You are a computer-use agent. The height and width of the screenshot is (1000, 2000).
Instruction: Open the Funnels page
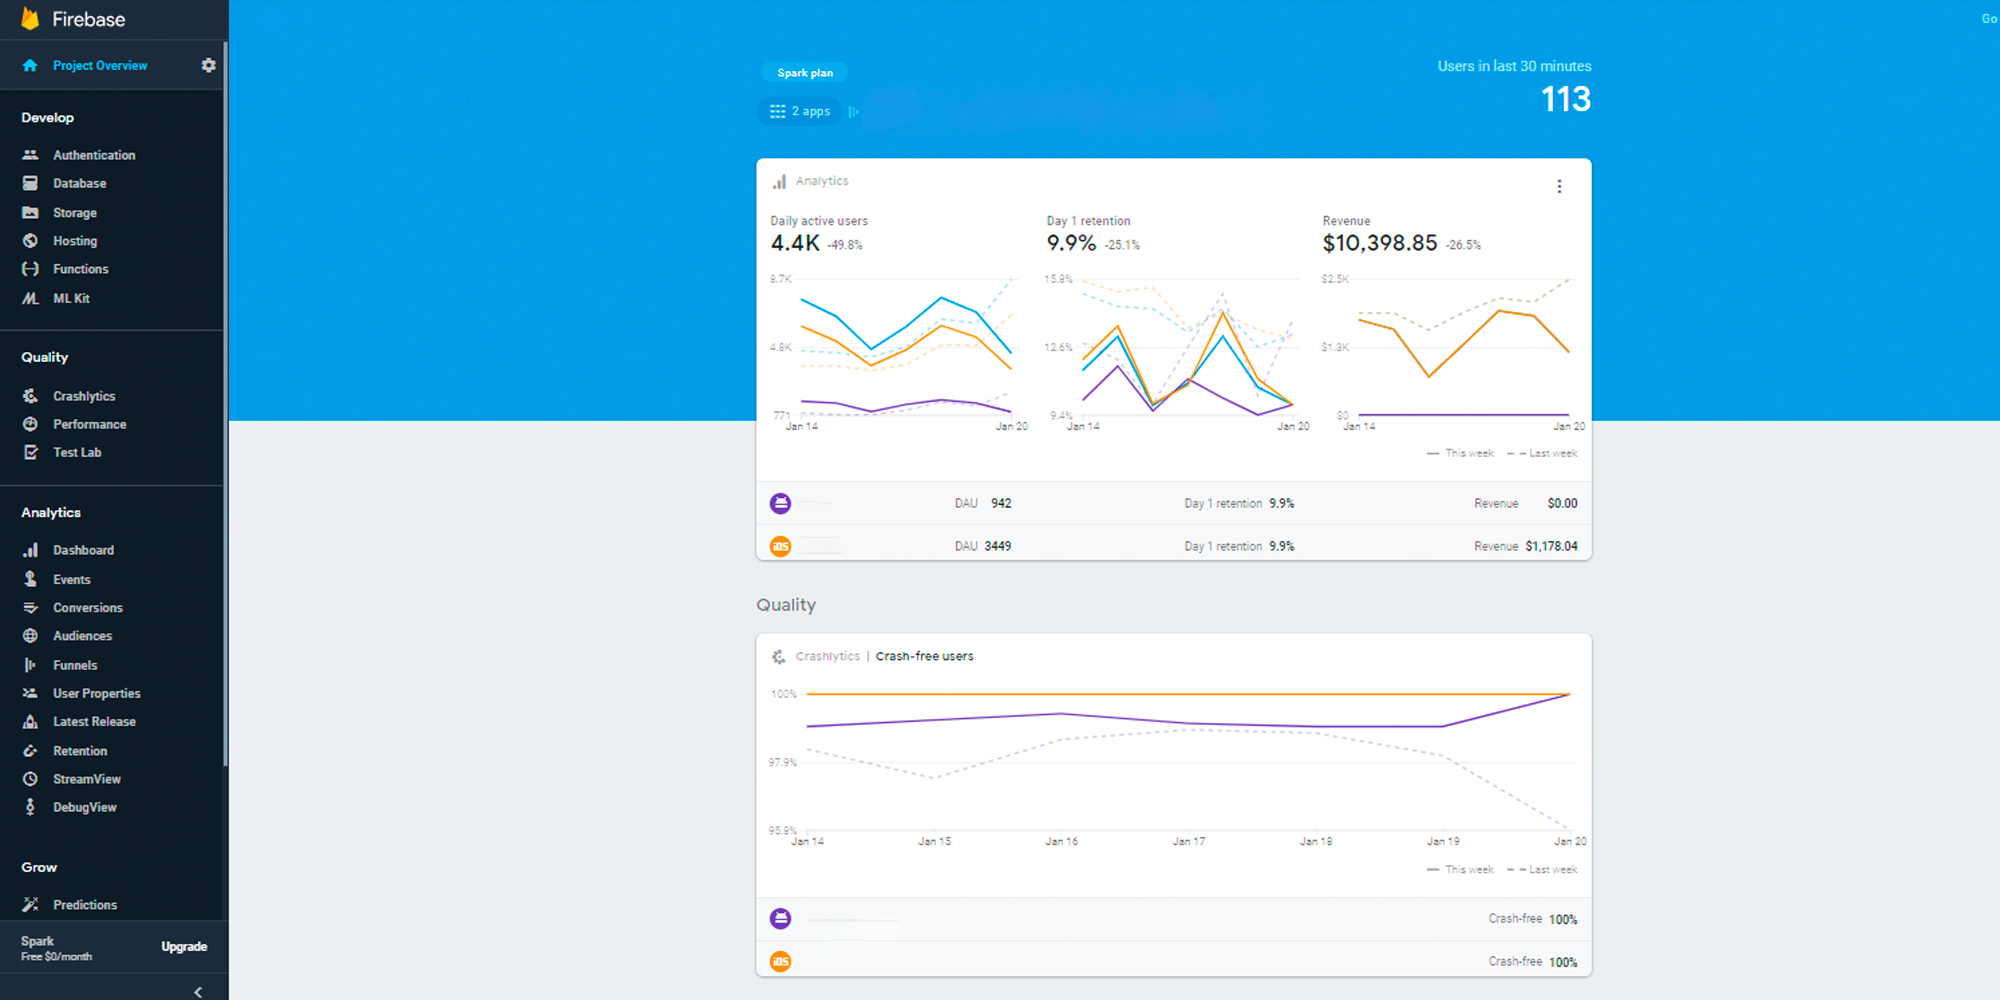pyautogui.click(x=75, y=665)
